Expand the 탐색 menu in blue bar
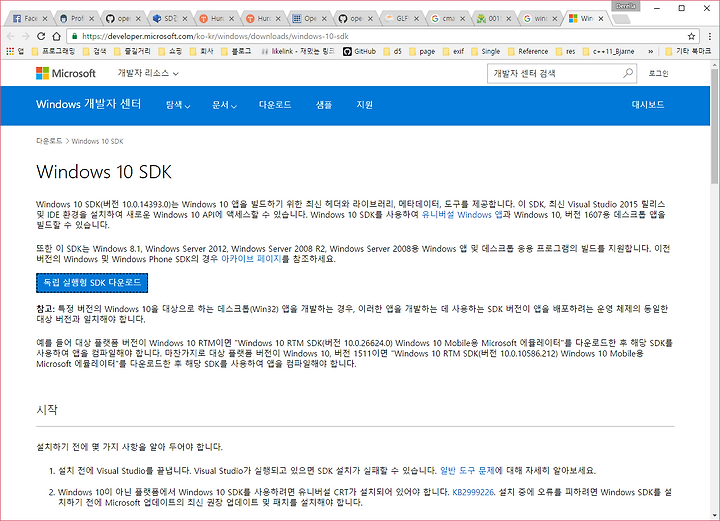720x521 pixels. [x=178, y=105]
